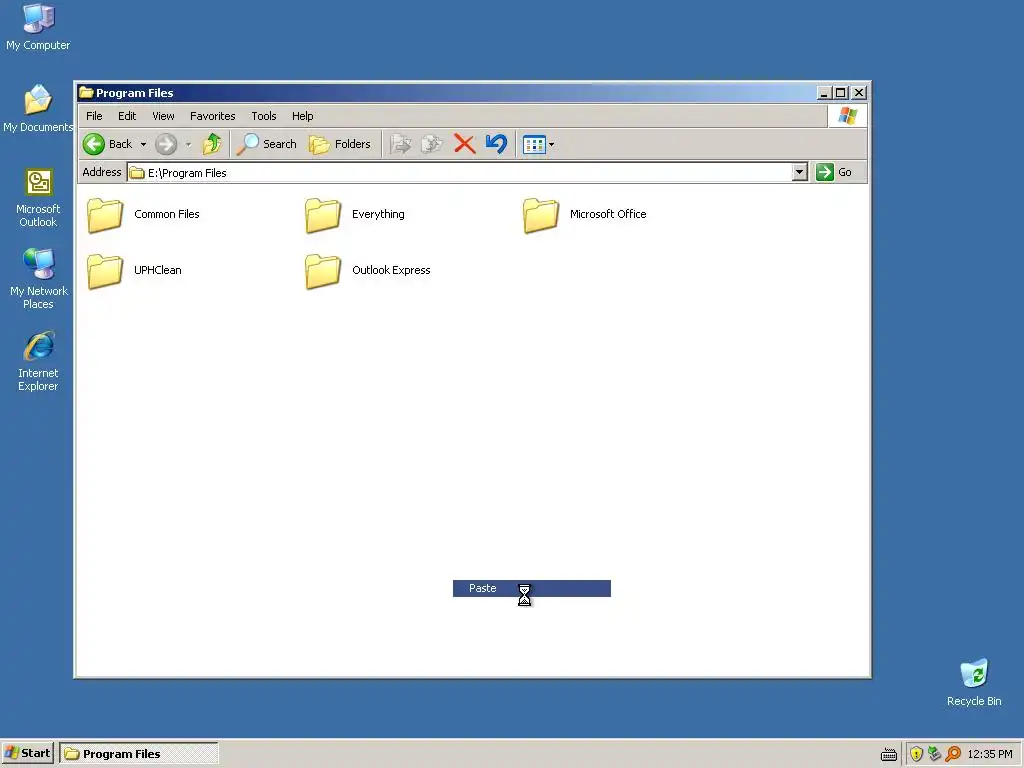Go up one folder level
This screenshot has width=1024, height=768.
212,144
